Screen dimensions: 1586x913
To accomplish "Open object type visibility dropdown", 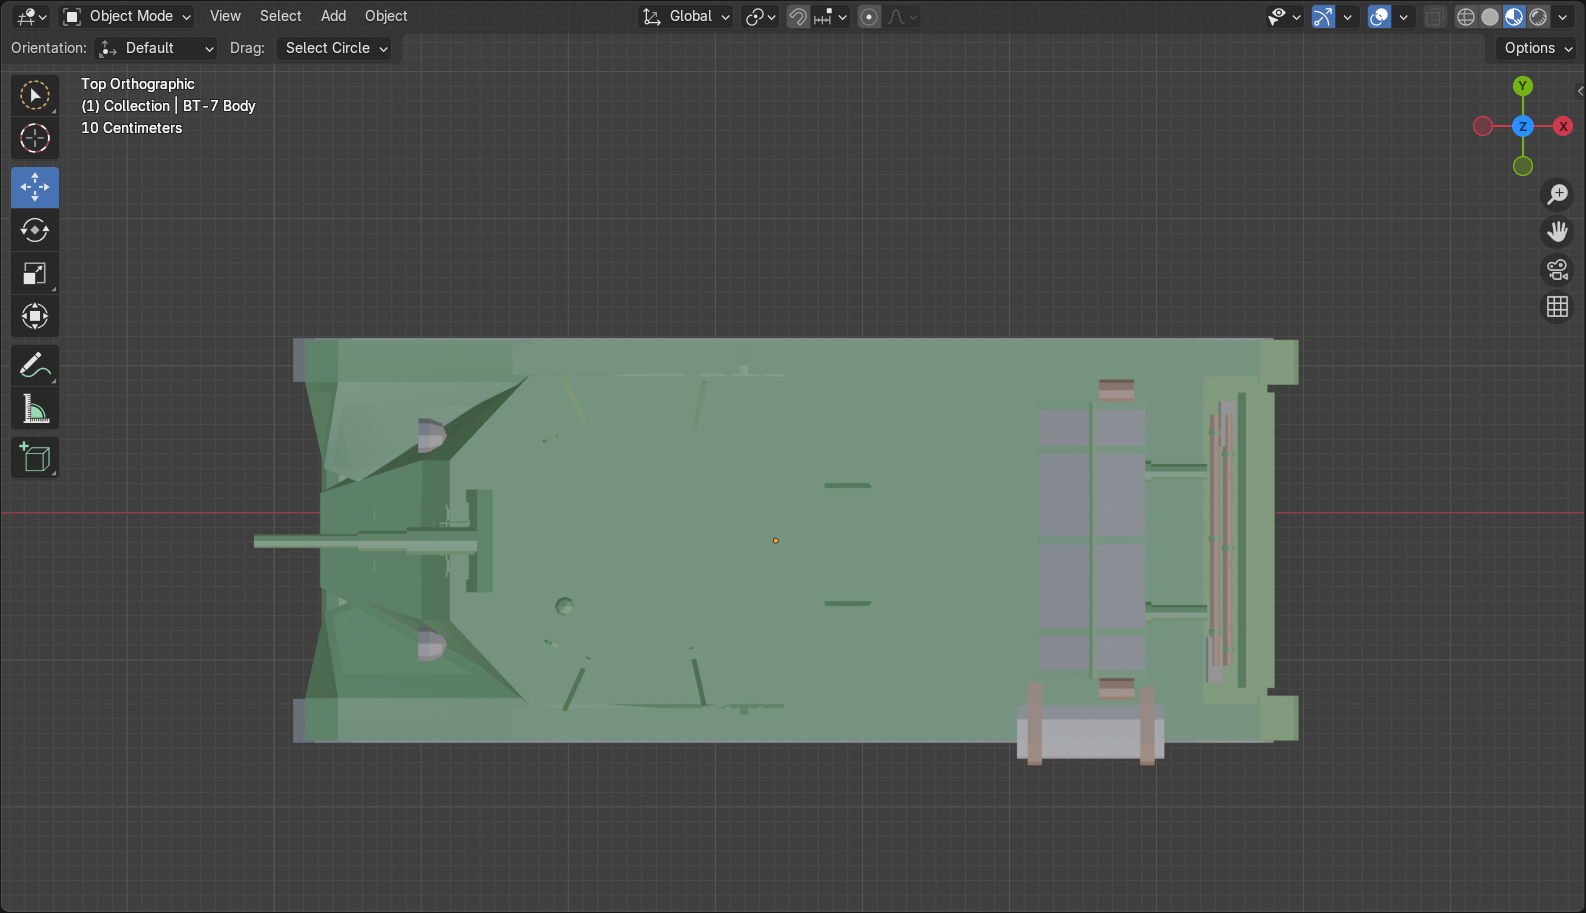I will pos(1284,17).
